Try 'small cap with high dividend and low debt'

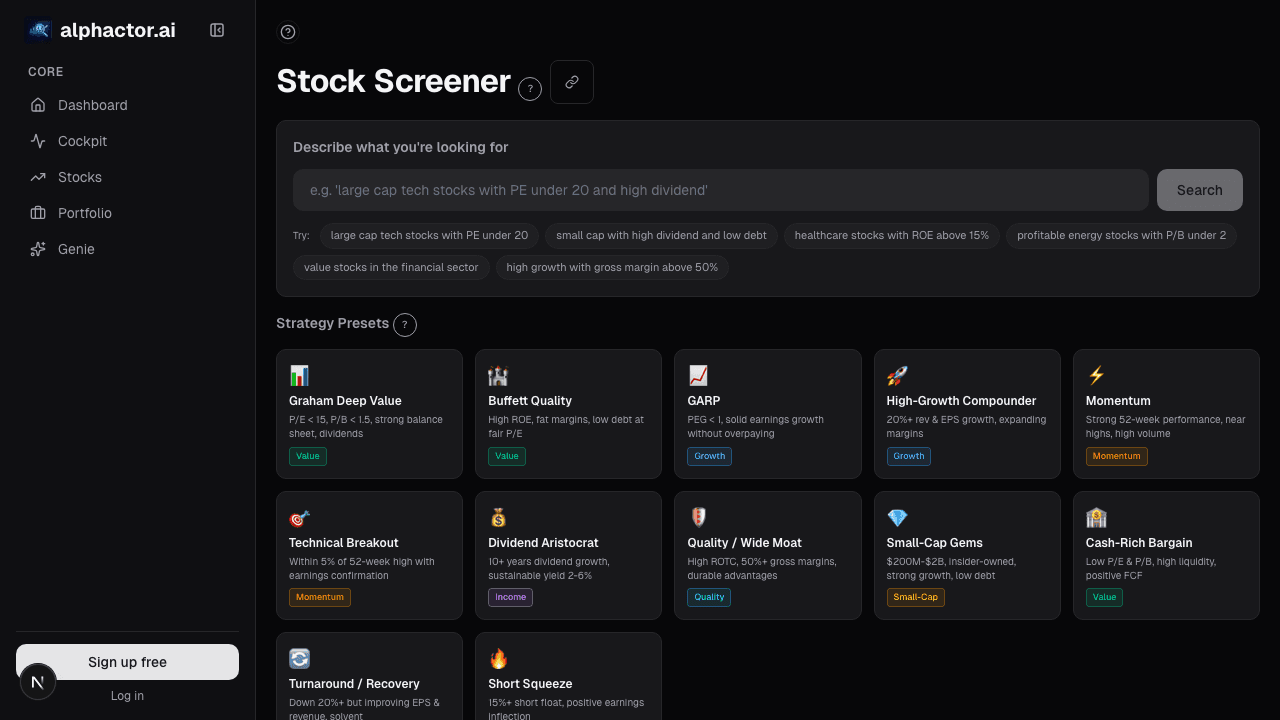(661, 235)
